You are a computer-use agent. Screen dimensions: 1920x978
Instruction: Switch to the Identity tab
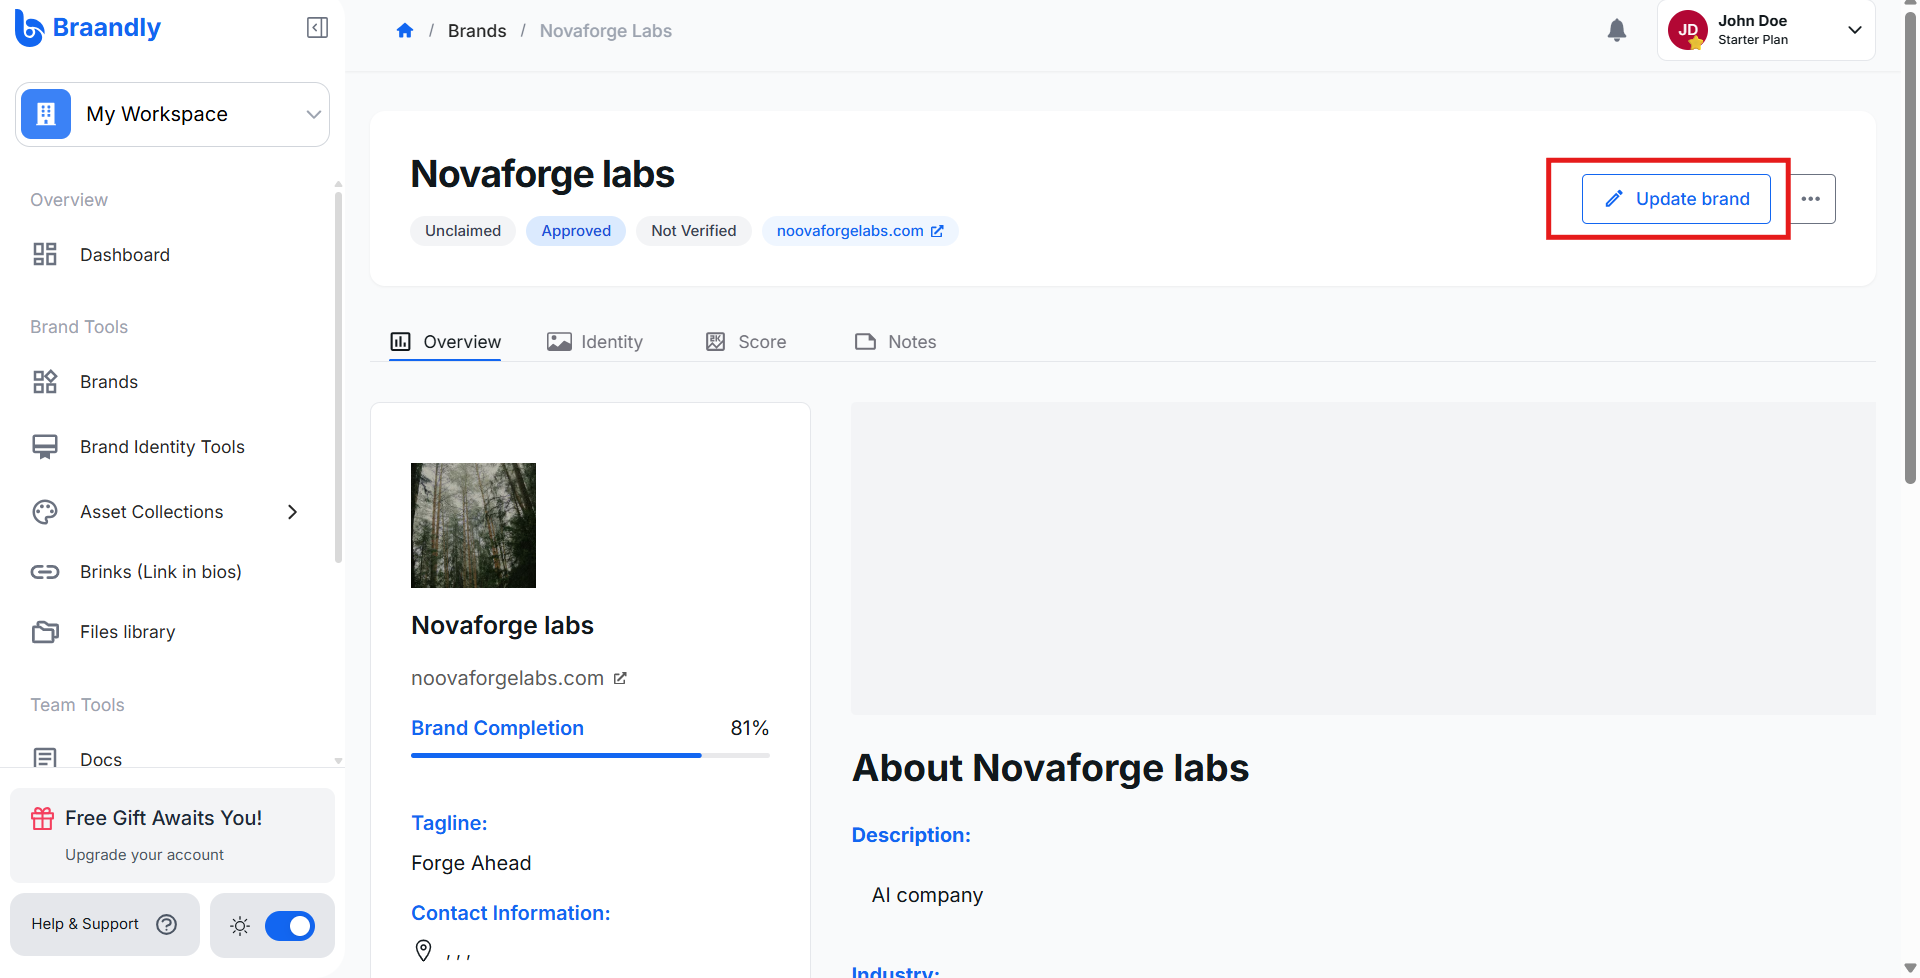[595, 342]
